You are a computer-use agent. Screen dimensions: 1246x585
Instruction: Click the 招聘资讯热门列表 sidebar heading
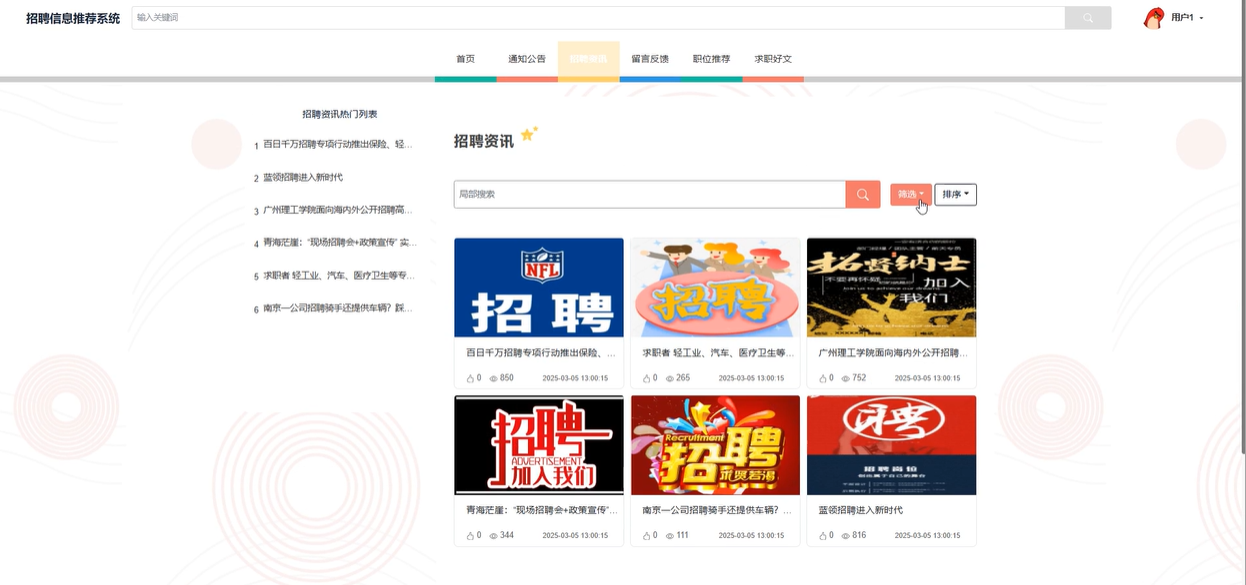340,114
